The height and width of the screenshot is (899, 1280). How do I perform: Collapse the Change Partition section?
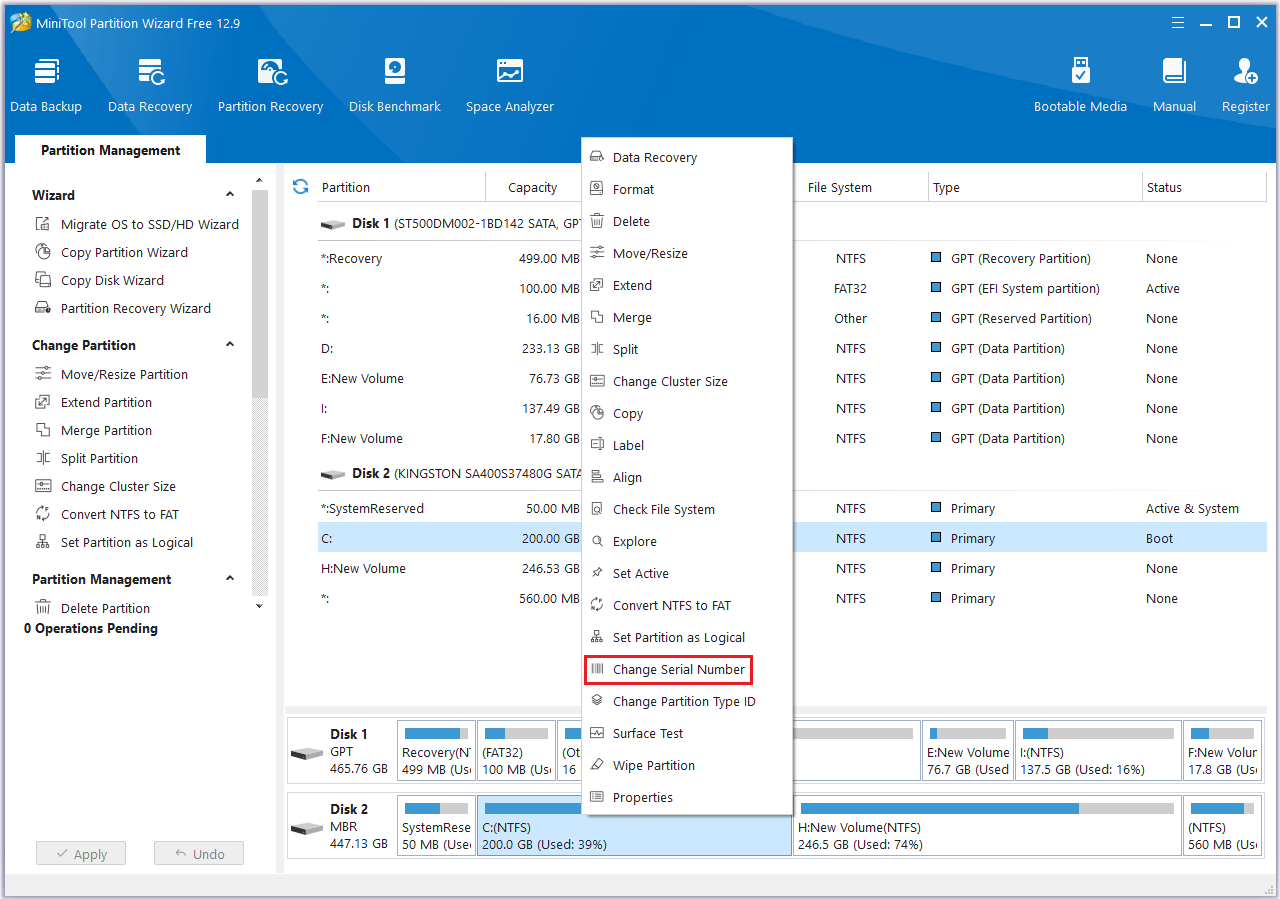pos(230,345)
